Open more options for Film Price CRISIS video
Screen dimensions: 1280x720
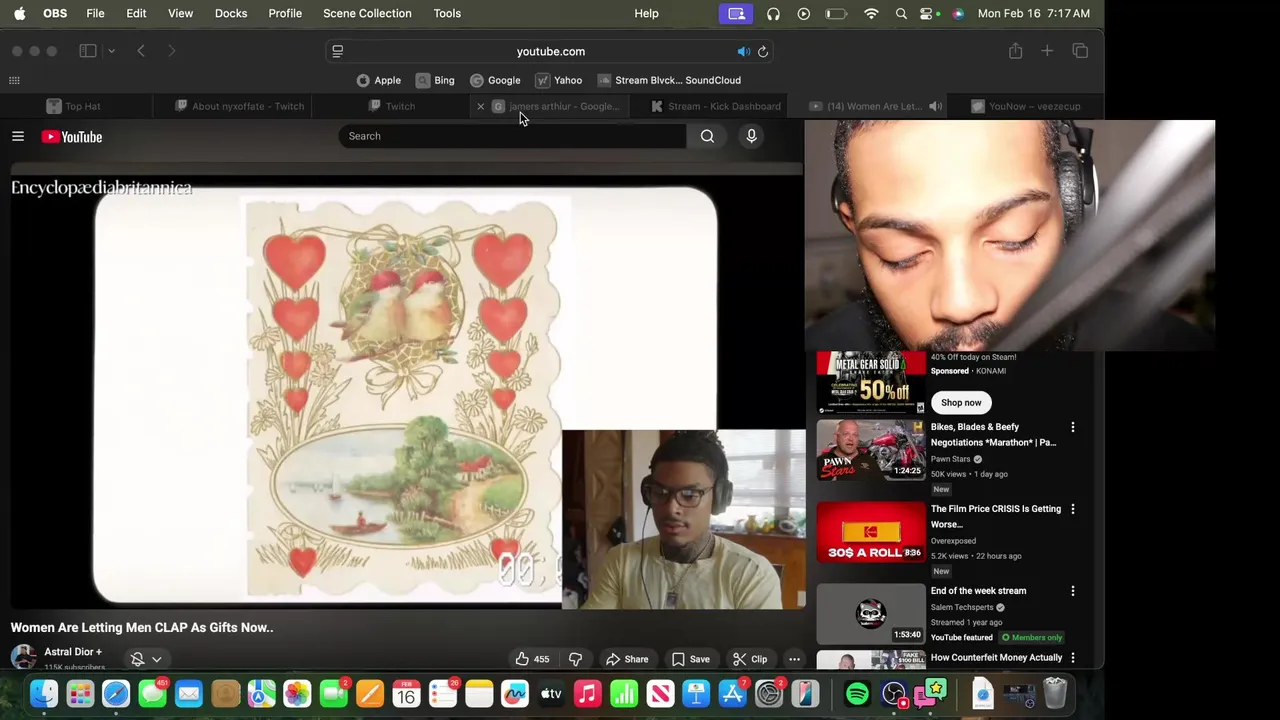1073,509
